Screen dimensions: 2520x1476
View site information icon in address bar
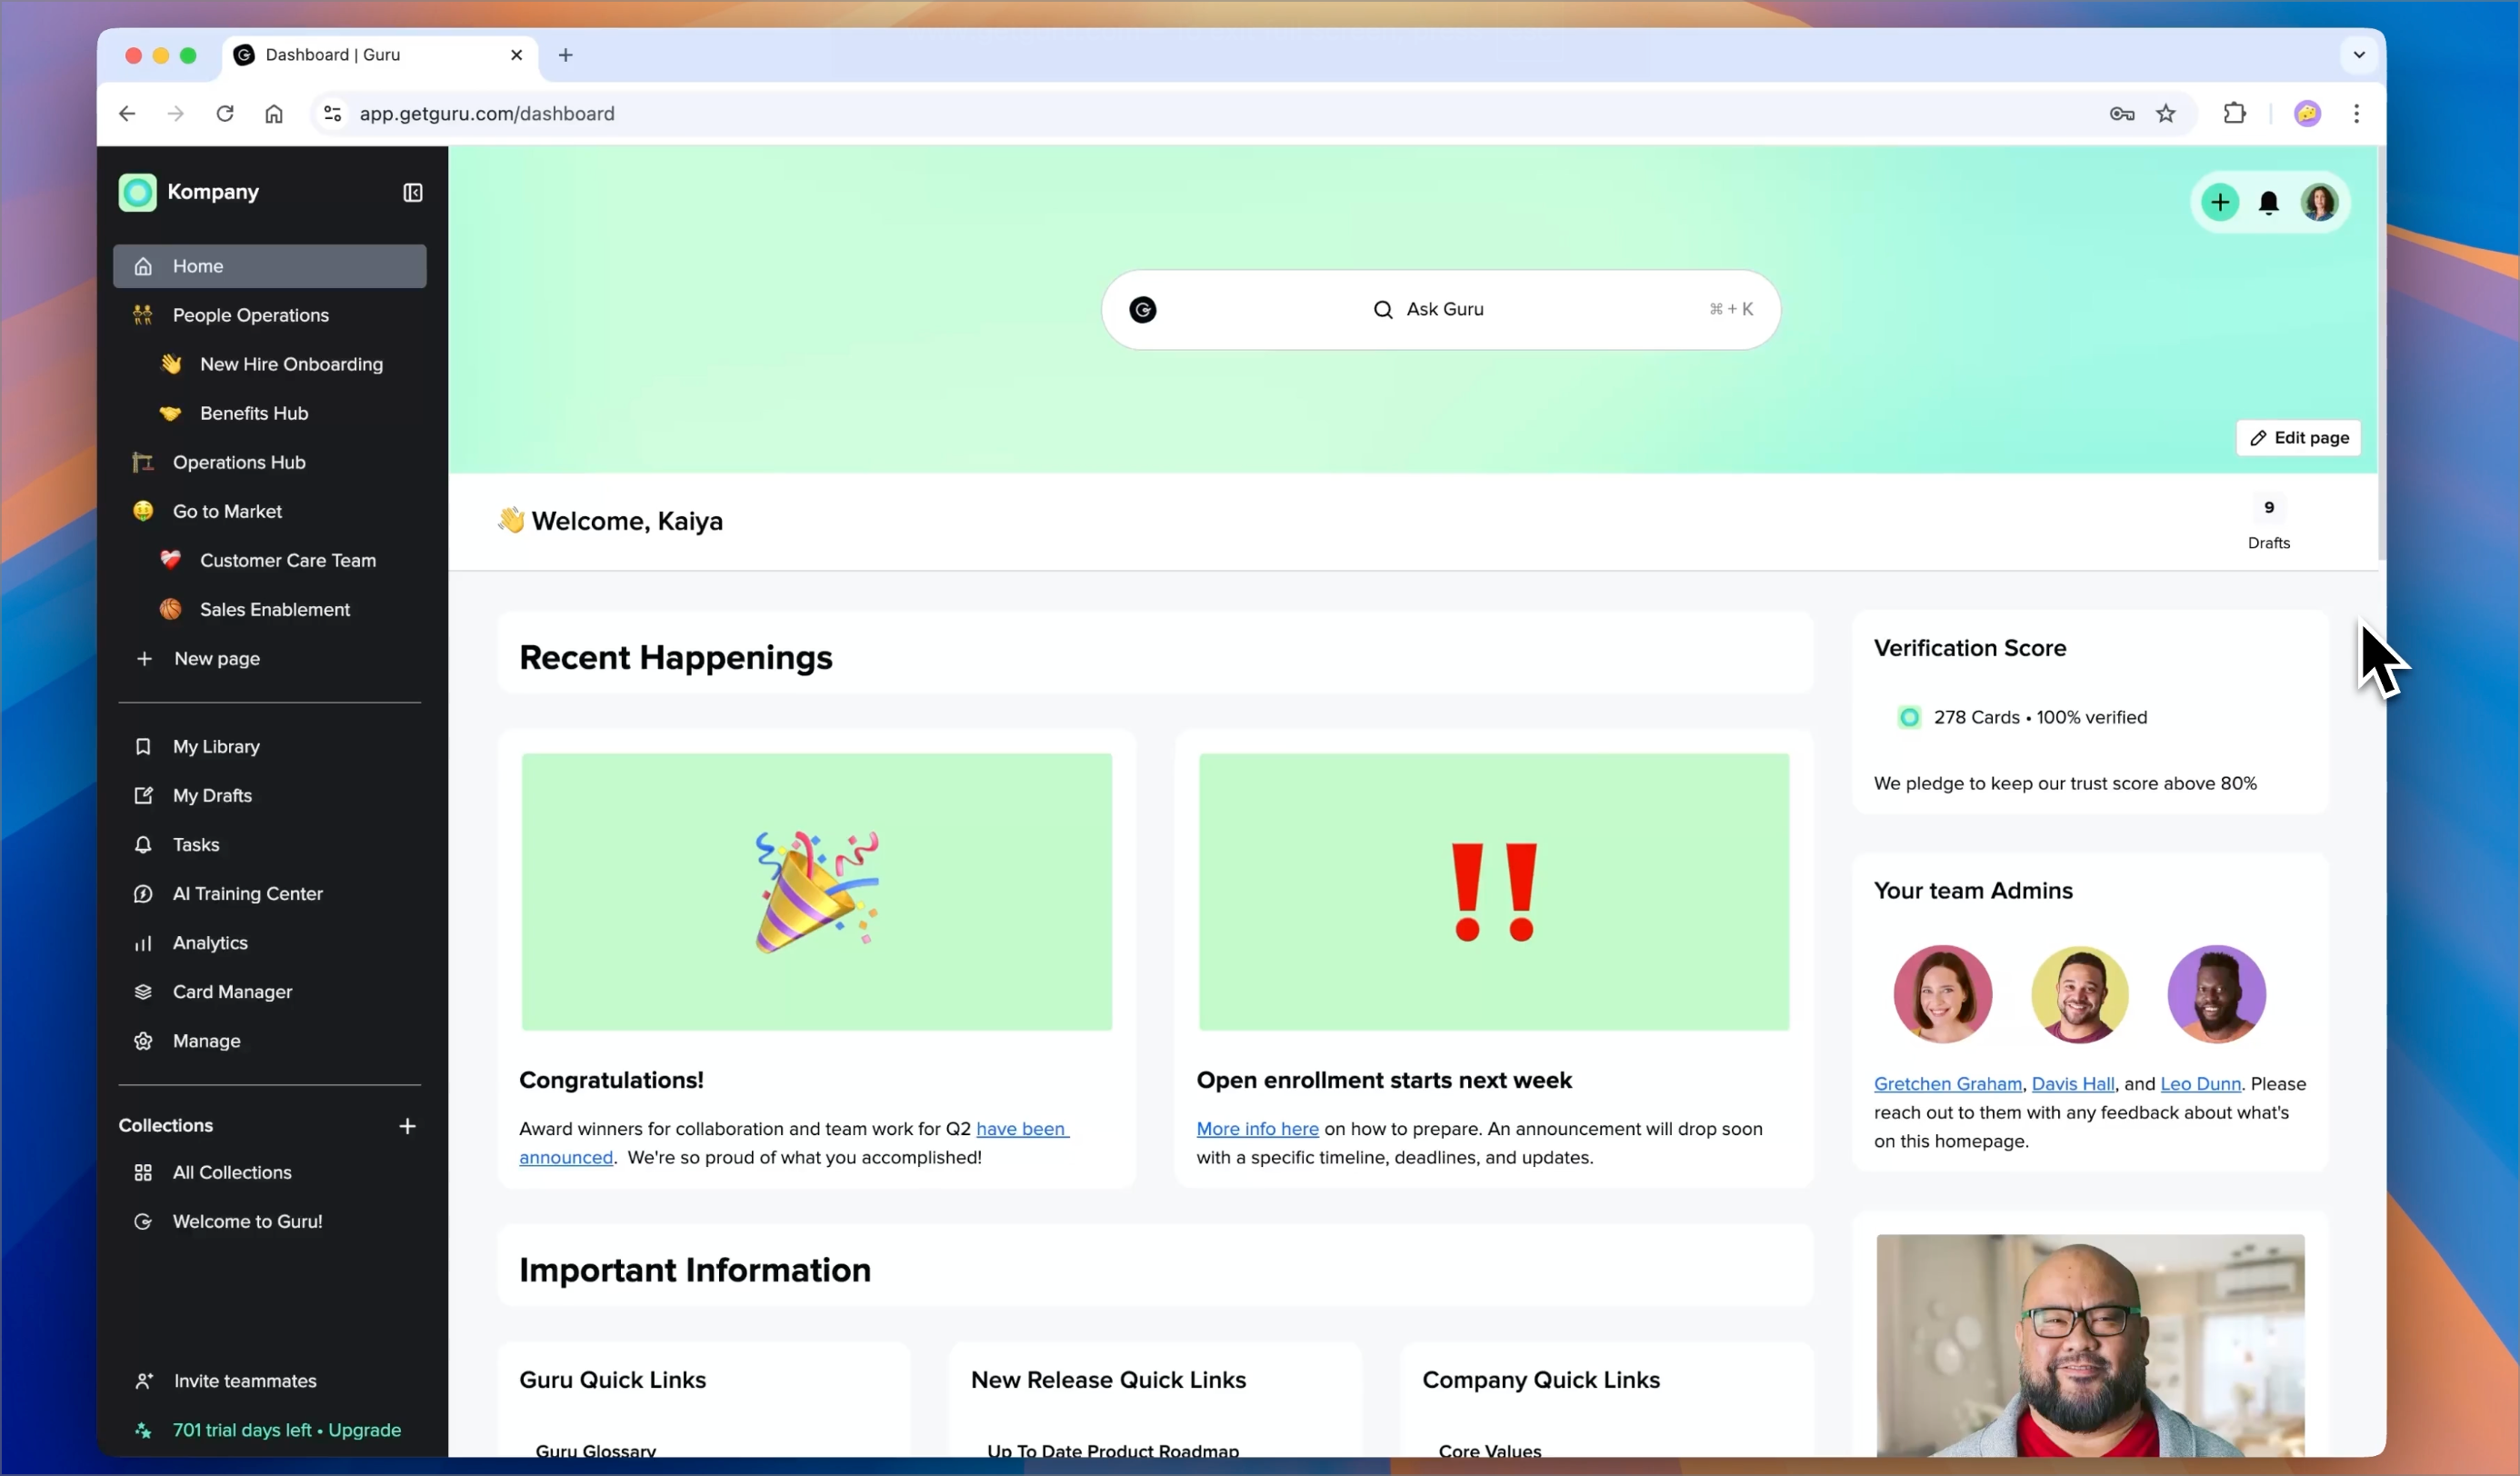(333, 114)
